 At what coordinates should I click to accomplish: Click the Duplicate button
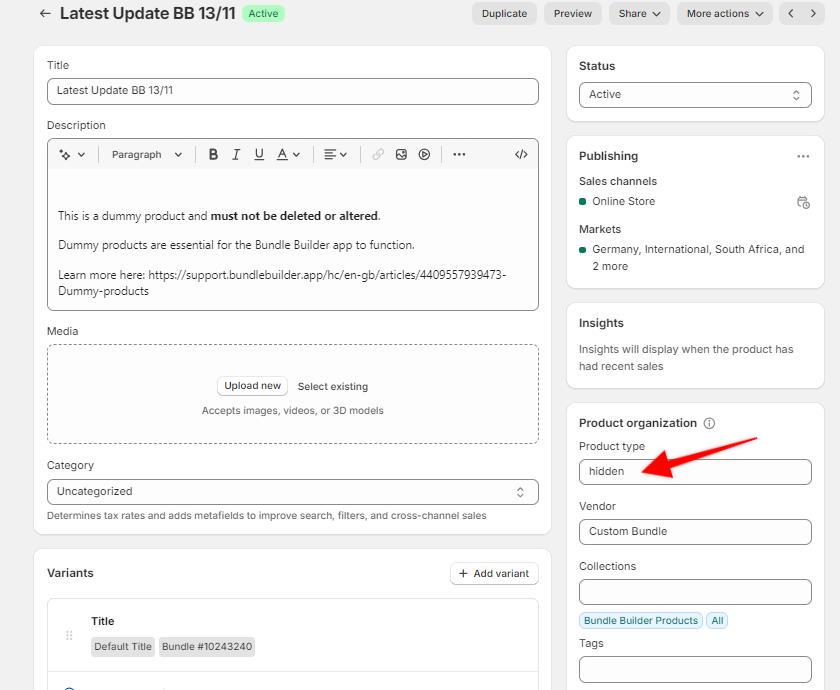coord(504,13)
